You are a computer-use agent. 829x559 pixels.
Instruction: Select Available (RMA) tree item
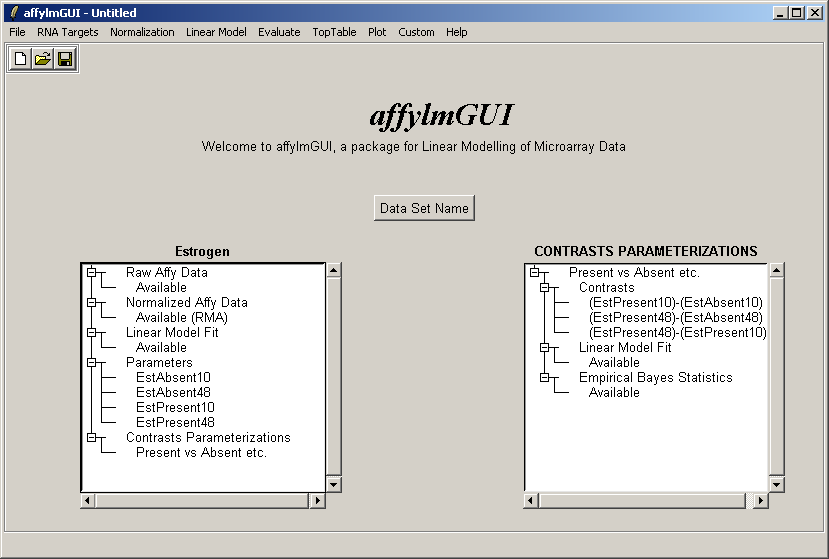[181, 317]
